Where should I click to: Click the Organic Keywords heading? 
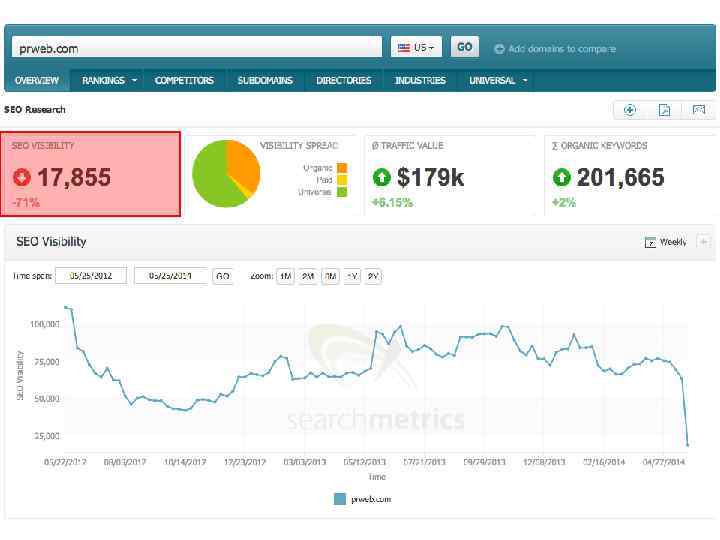pos(600,146)
